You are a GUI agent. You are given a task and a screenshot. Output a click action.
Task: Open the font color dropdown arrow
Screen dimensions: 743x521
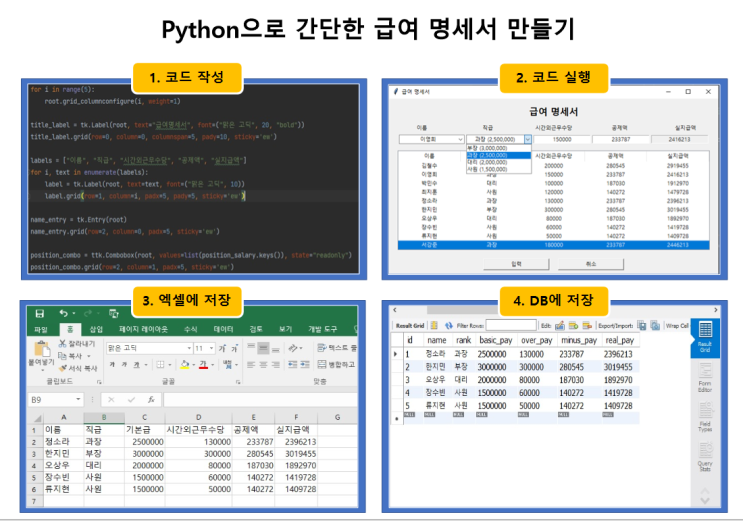(212, 365)
